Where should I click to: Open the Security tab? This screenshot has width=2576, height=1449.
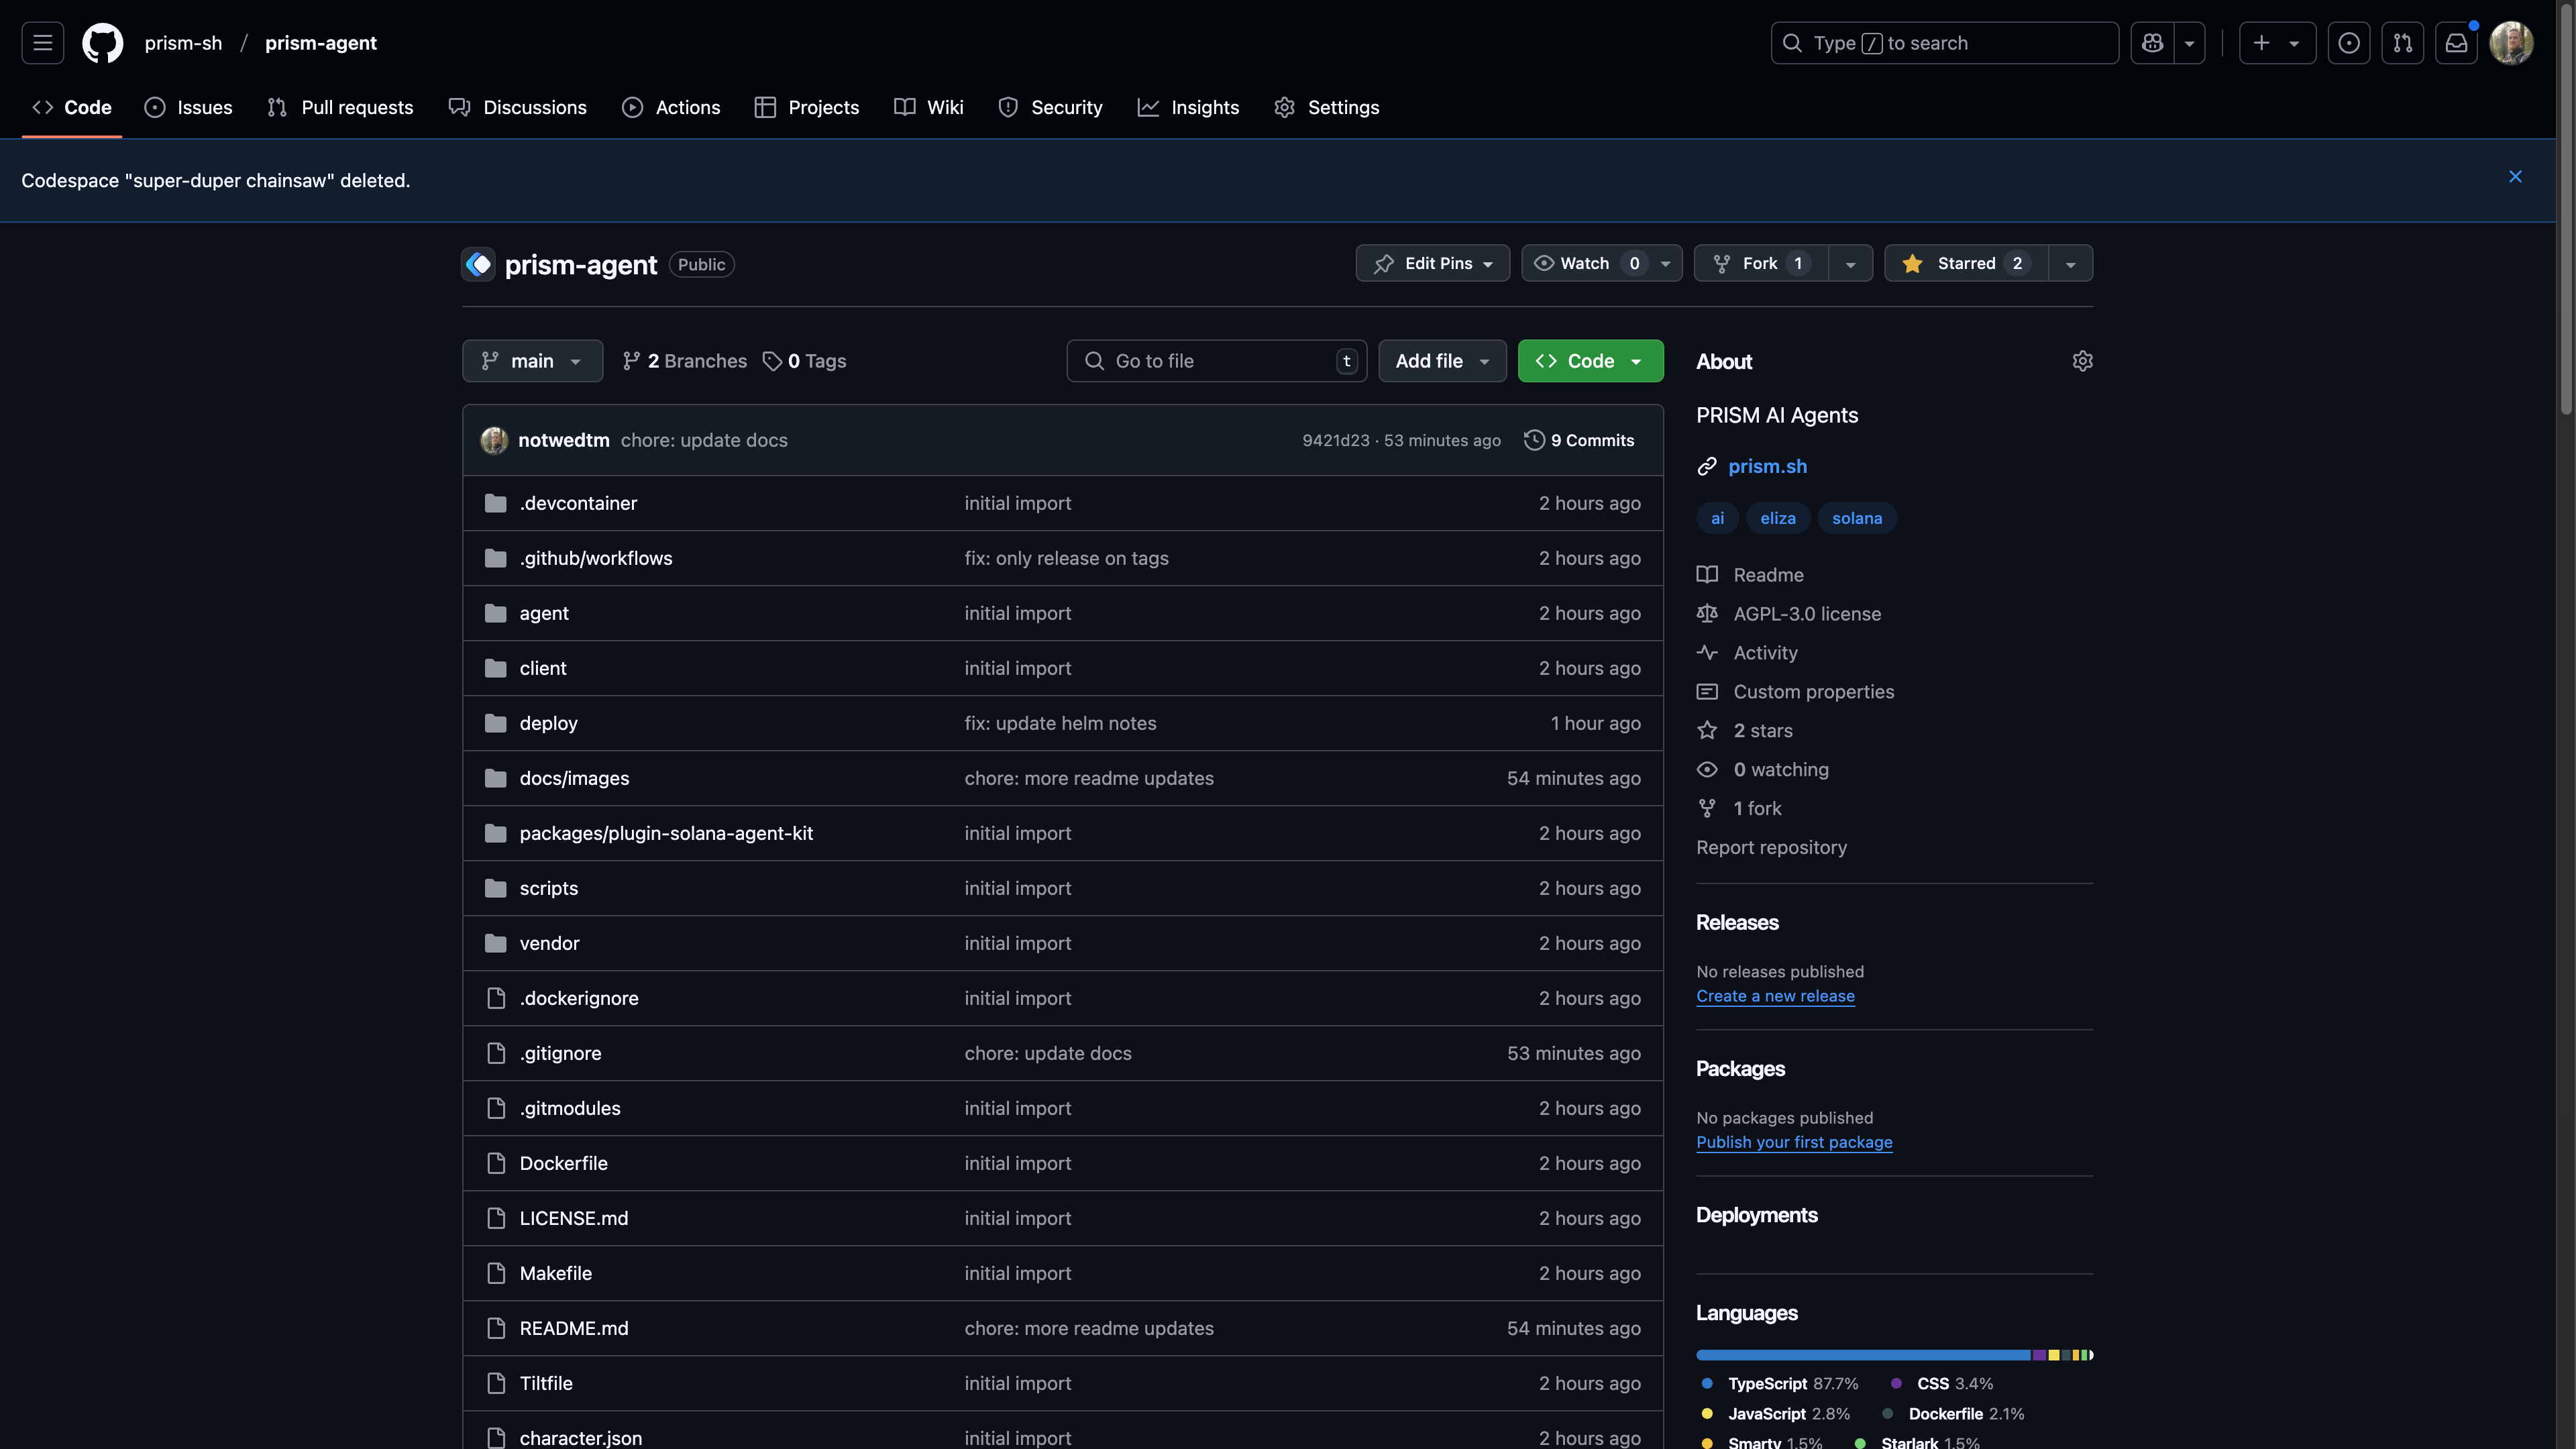pyautogui.click(x=1050, y=107)
